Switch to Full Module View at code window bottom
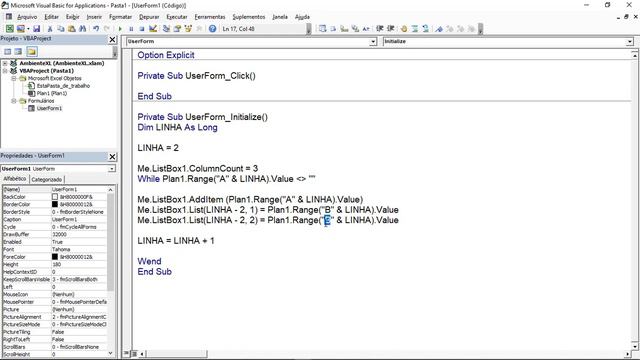640x360 pixels. click(134, 353)
